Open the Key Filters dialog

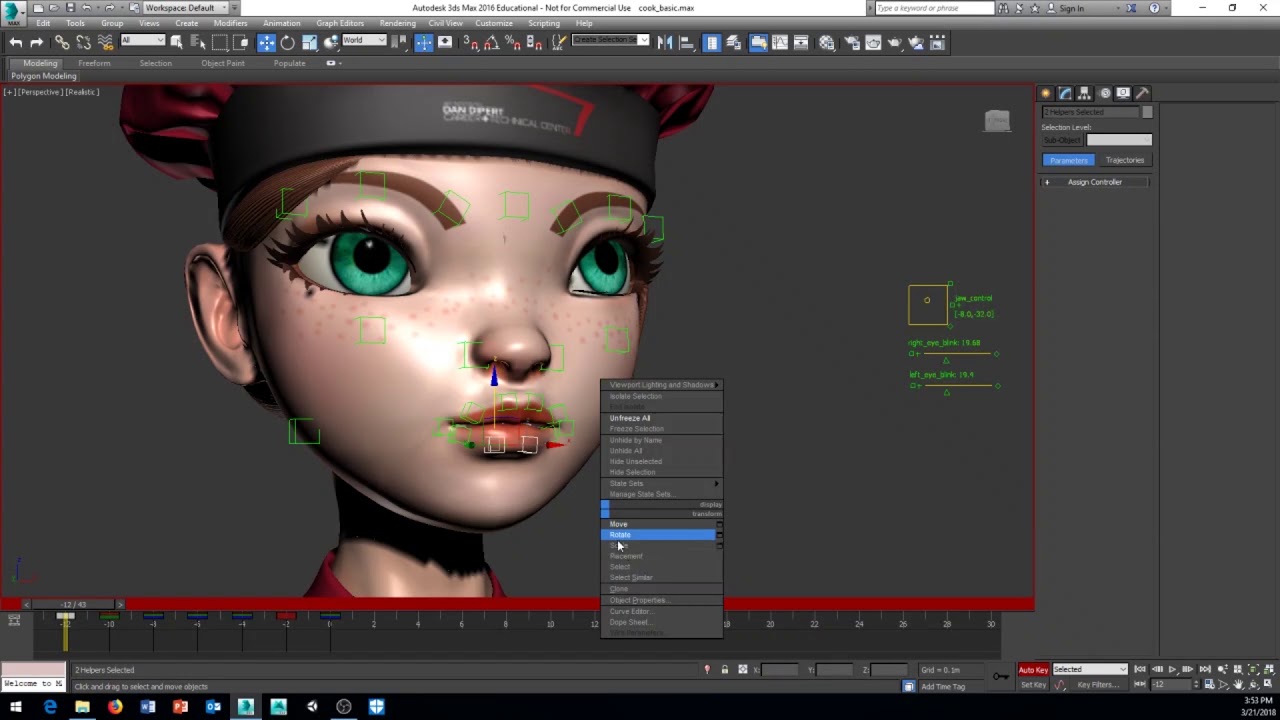[x=1098, y=685]
